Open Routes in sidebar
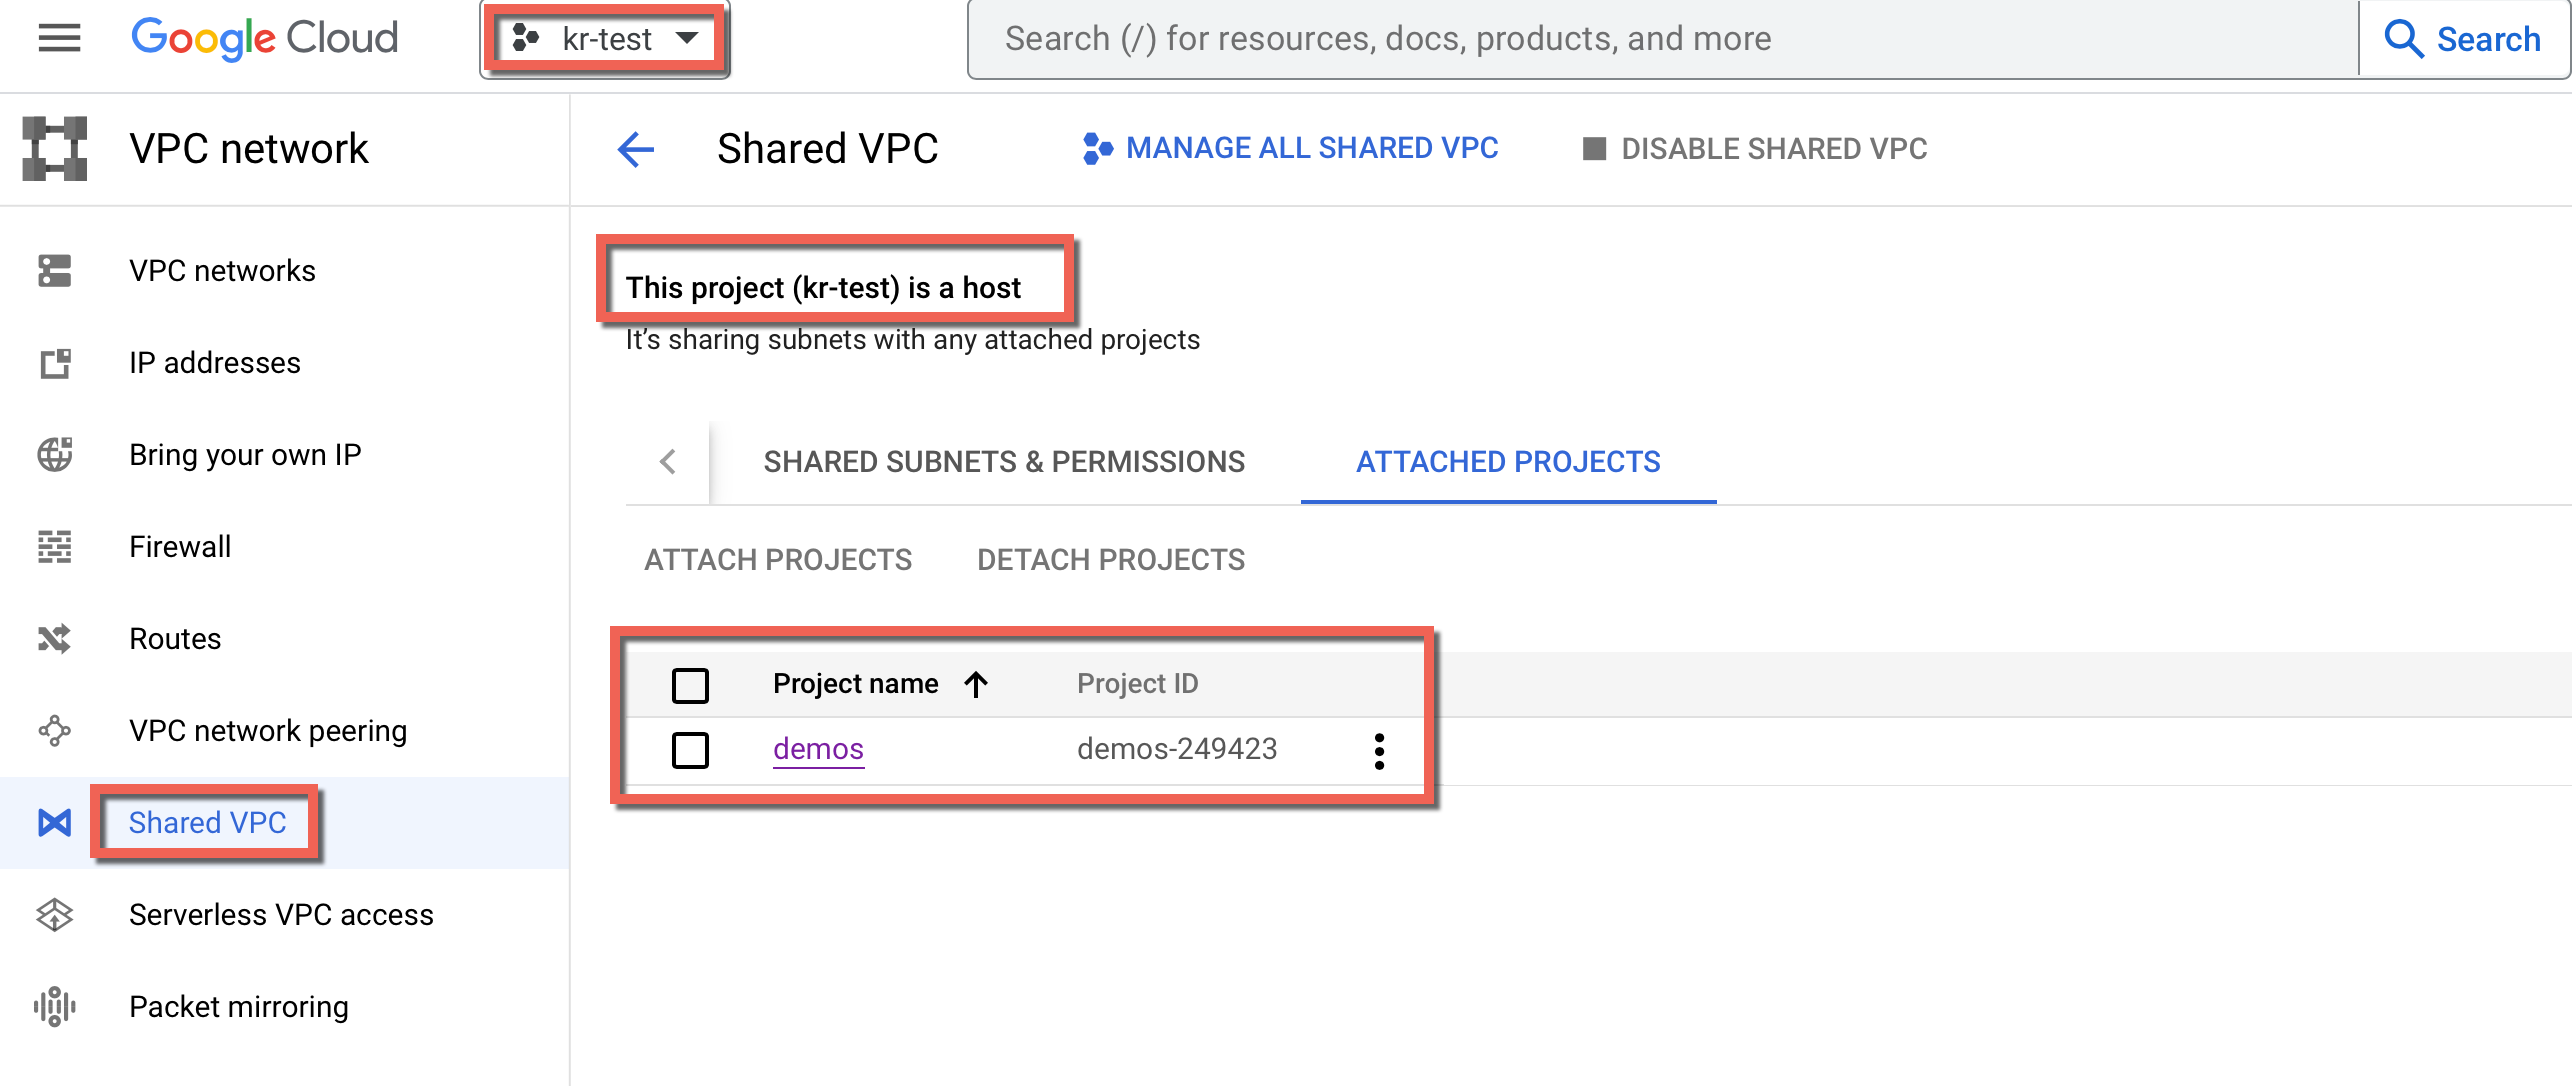This screenshot has width=2572, height=1086. tap(175, 639)
